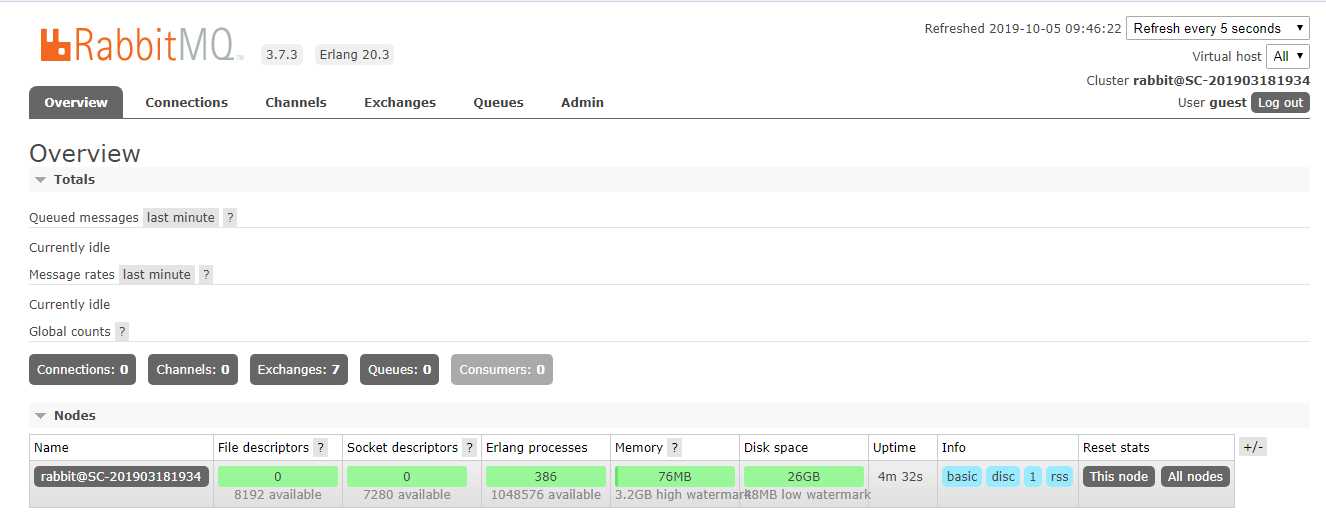Click the Overview page heading
The width and height of the screenshot is (1326, 528).
[85, 153]
